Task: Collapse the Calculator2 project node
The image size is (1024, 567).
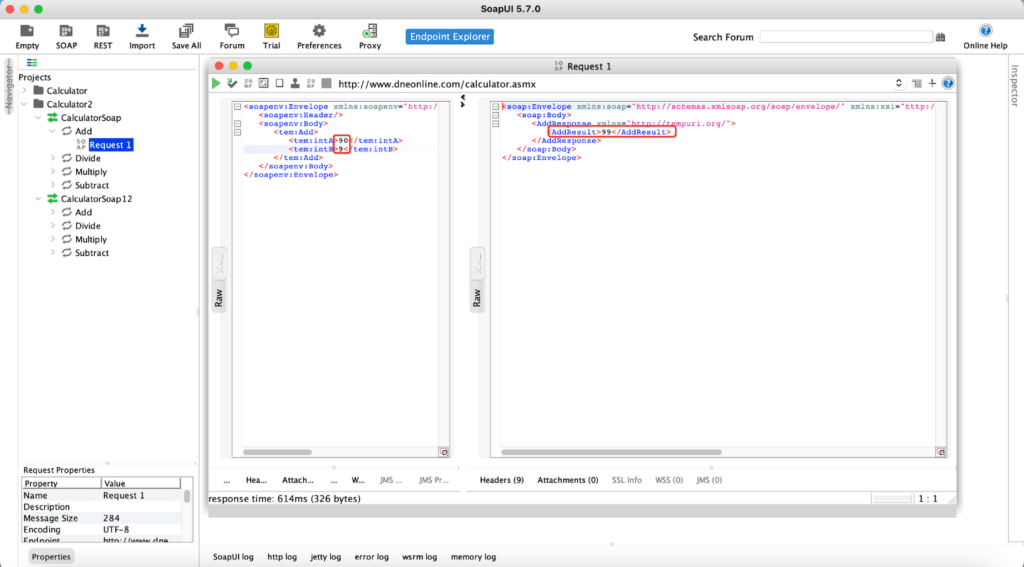Action: tap(25, 104)
